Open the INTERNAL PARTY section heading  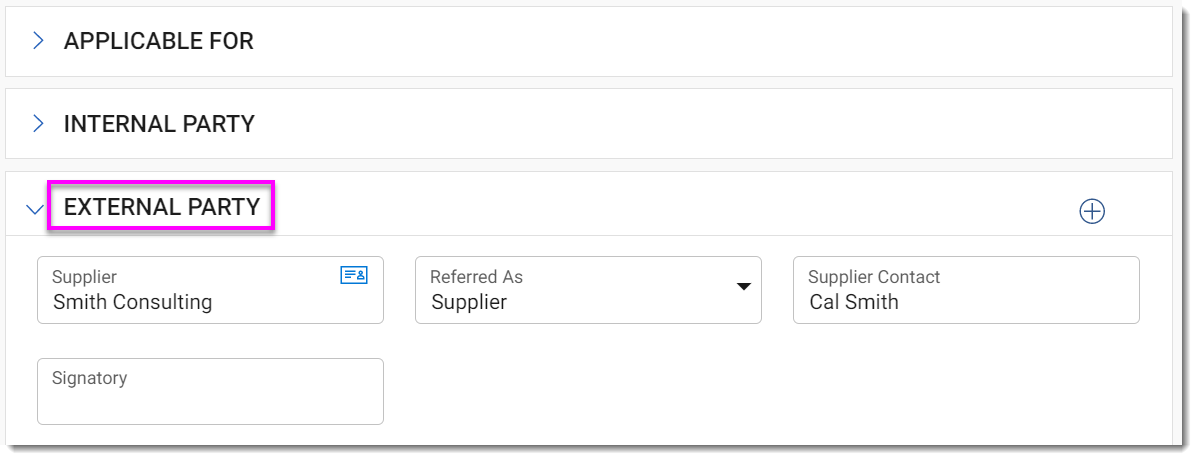click(x=159, y=124)
